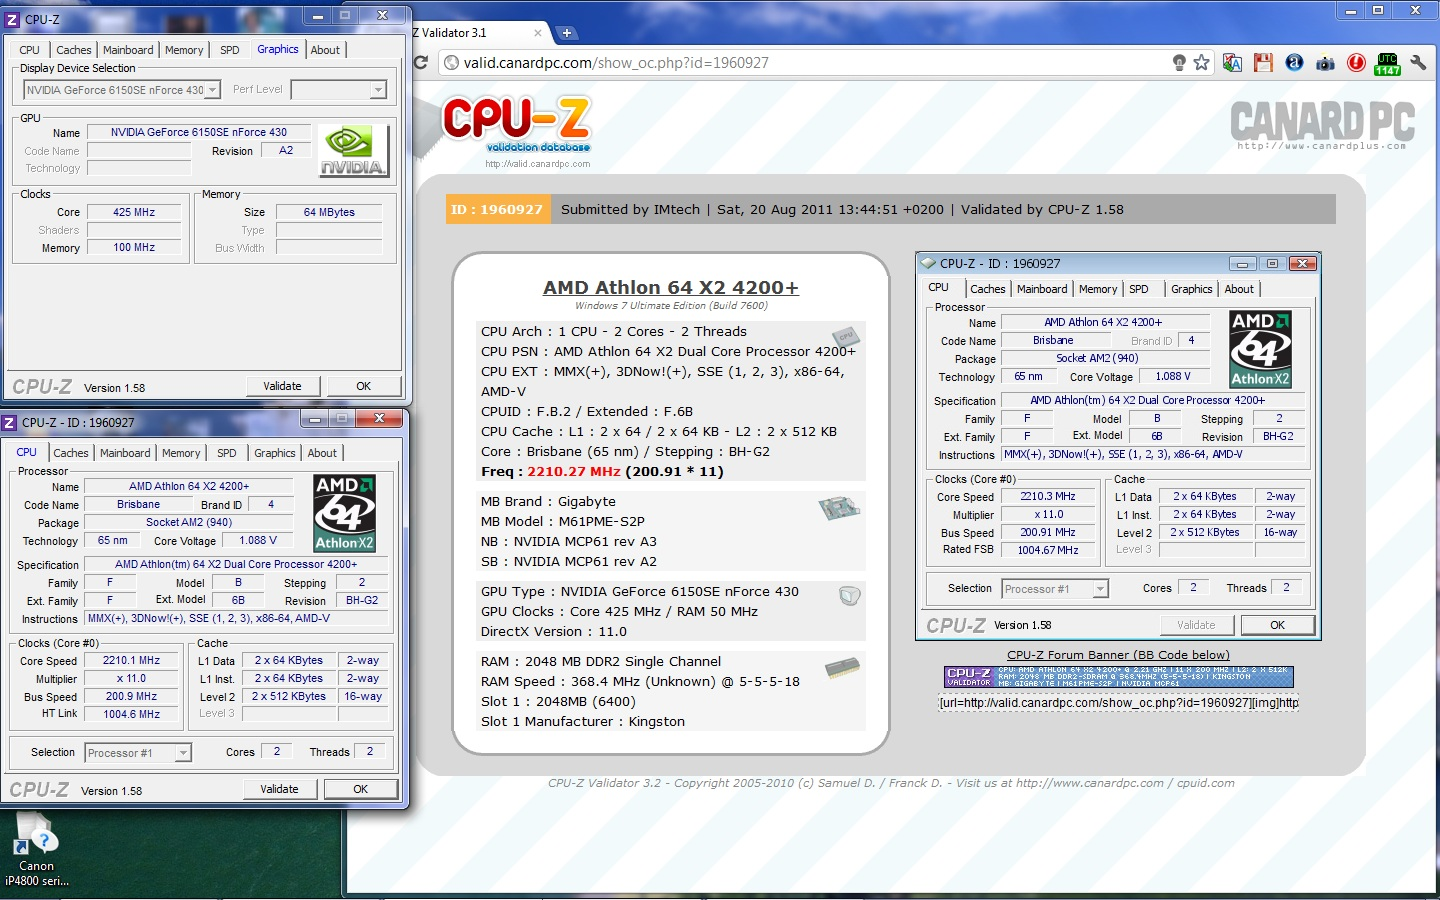Image resolution: width=1440 pixels, height=900 pixels.
Task: Click OK in CPU-Z ID 1960927 window
Action: (361, 789)
